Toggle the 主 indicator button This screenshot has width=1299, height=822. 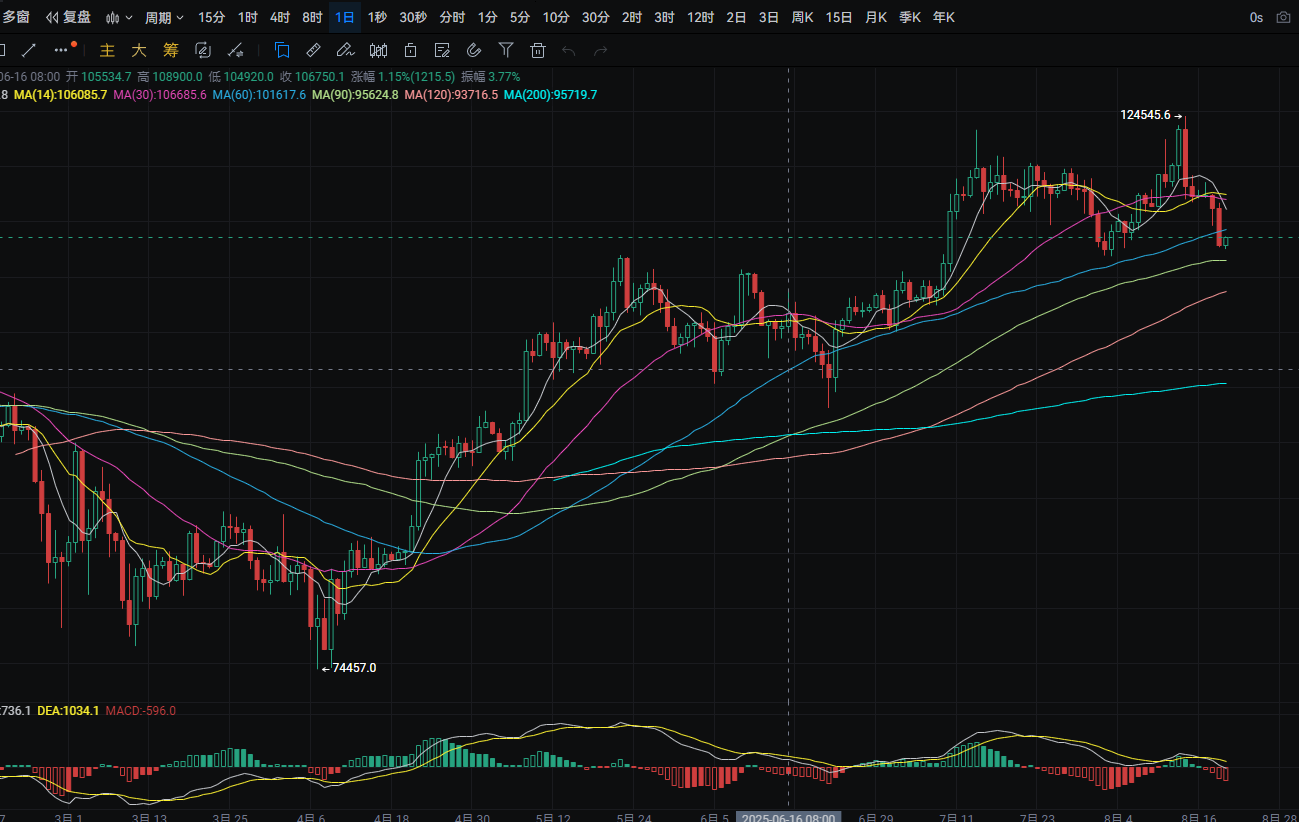[x=108, y=50]
